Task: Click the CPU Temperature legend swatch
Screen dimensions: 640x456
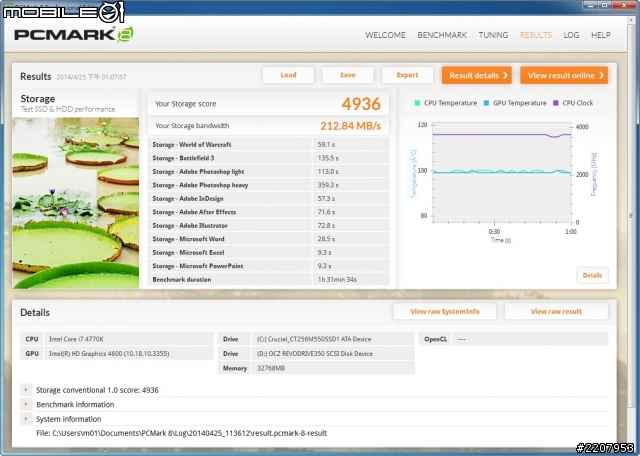Action: 417,103
